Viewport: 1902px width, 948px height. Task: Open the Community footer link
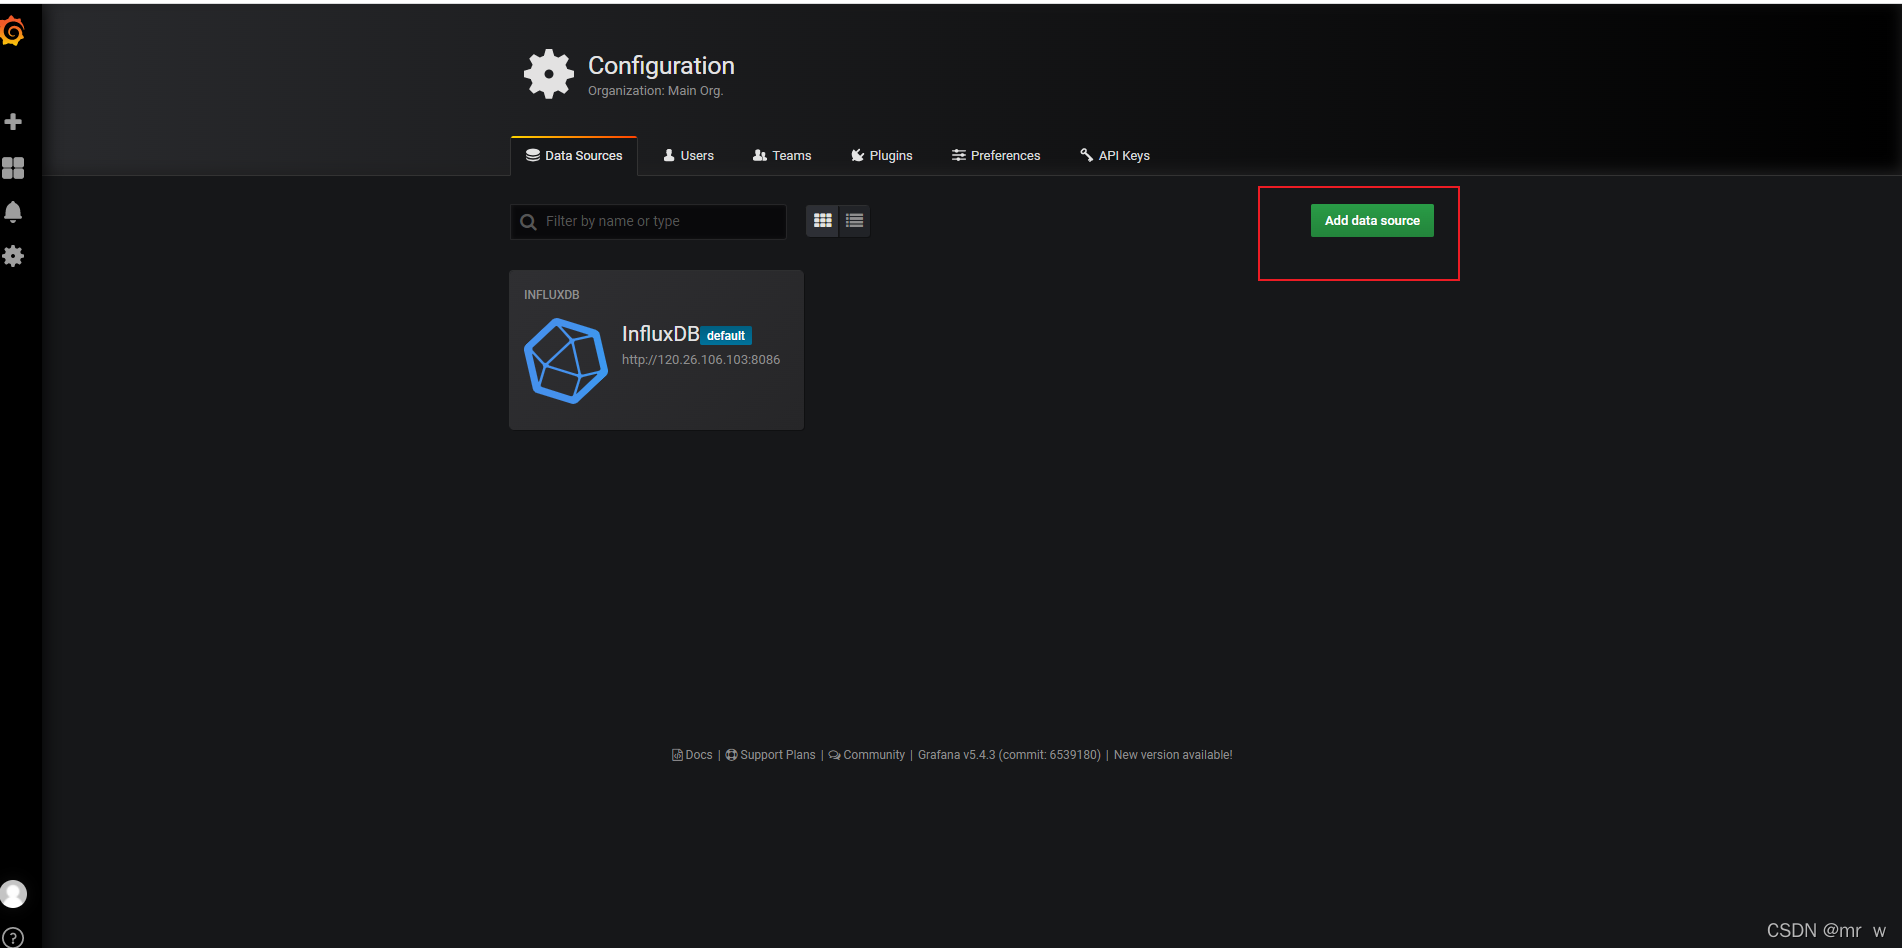(867, 755)
